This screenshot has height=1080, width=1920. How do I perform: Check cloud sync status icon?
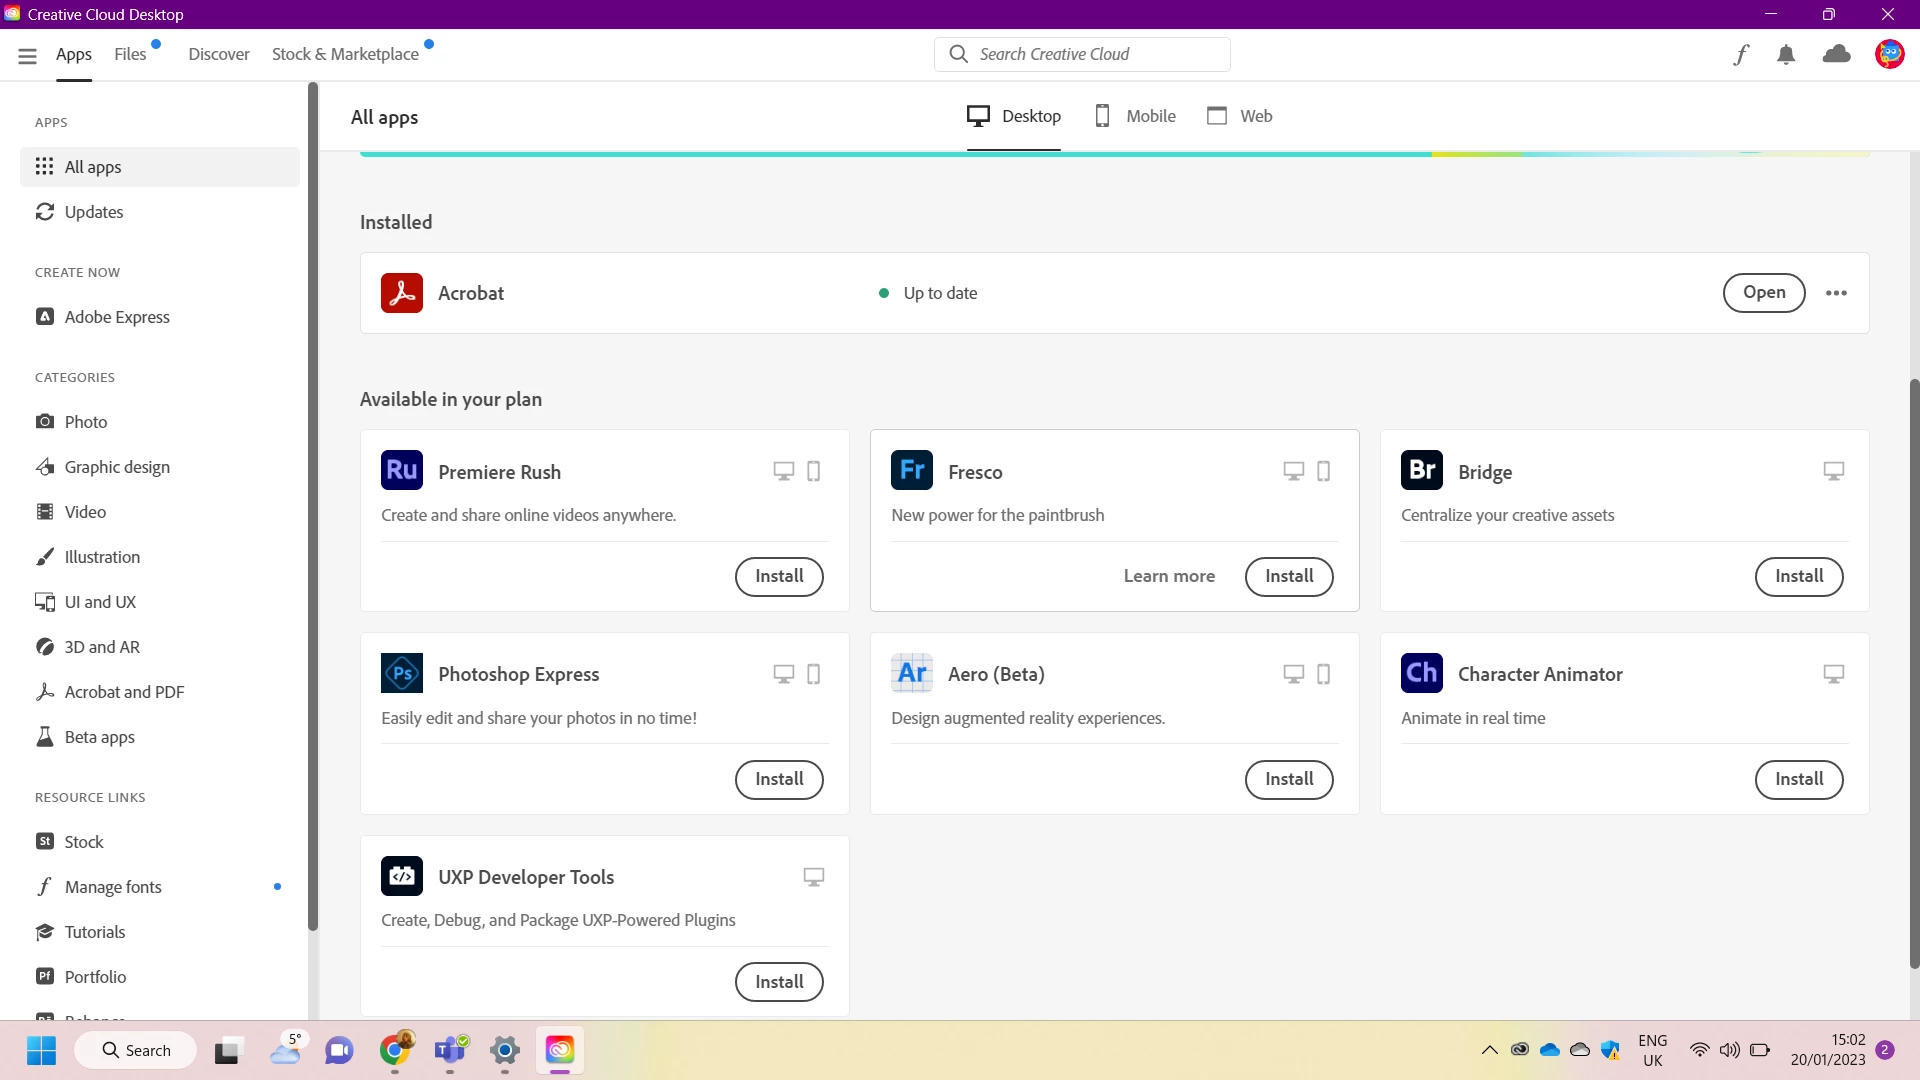[1837, 55]
